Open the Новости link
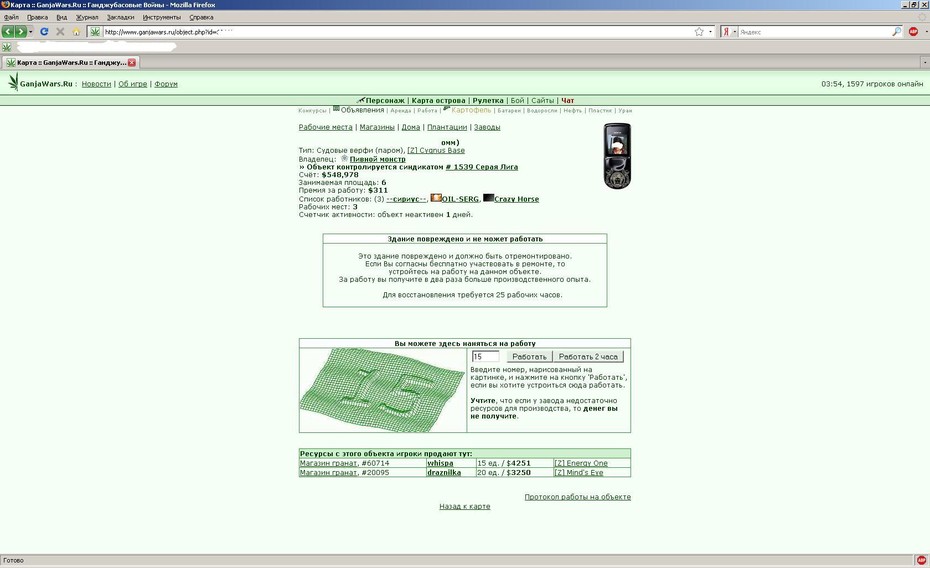Image resolution: width=930 pixels, height=568 pixels. click(x=96, y=84)
